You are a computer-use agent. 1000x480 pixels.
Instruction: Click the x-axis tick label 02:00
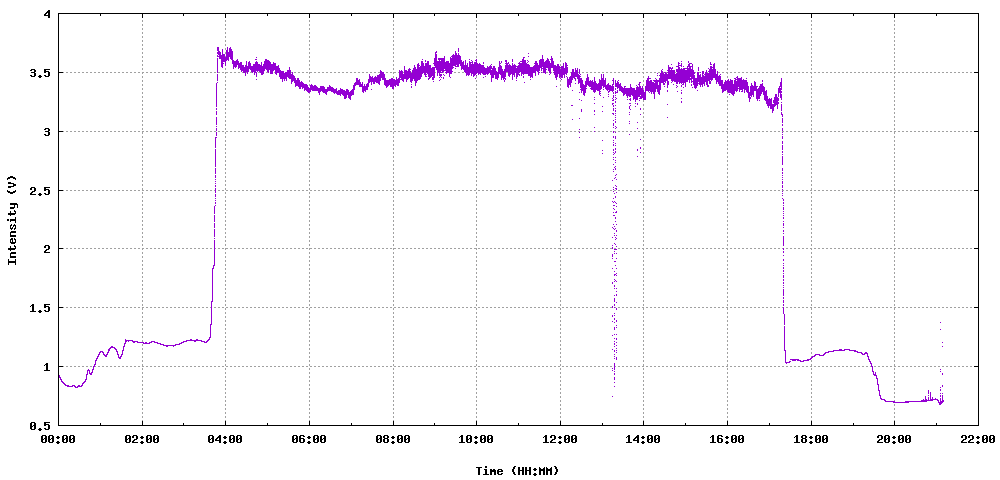[142, 439]
